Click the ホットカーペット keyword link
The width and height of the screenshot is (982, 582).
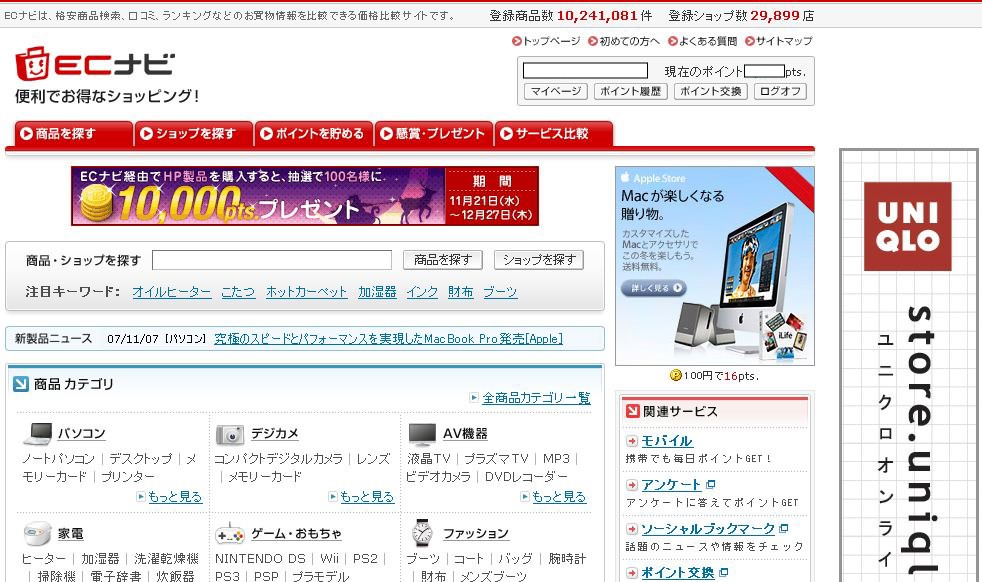[307, 292]
